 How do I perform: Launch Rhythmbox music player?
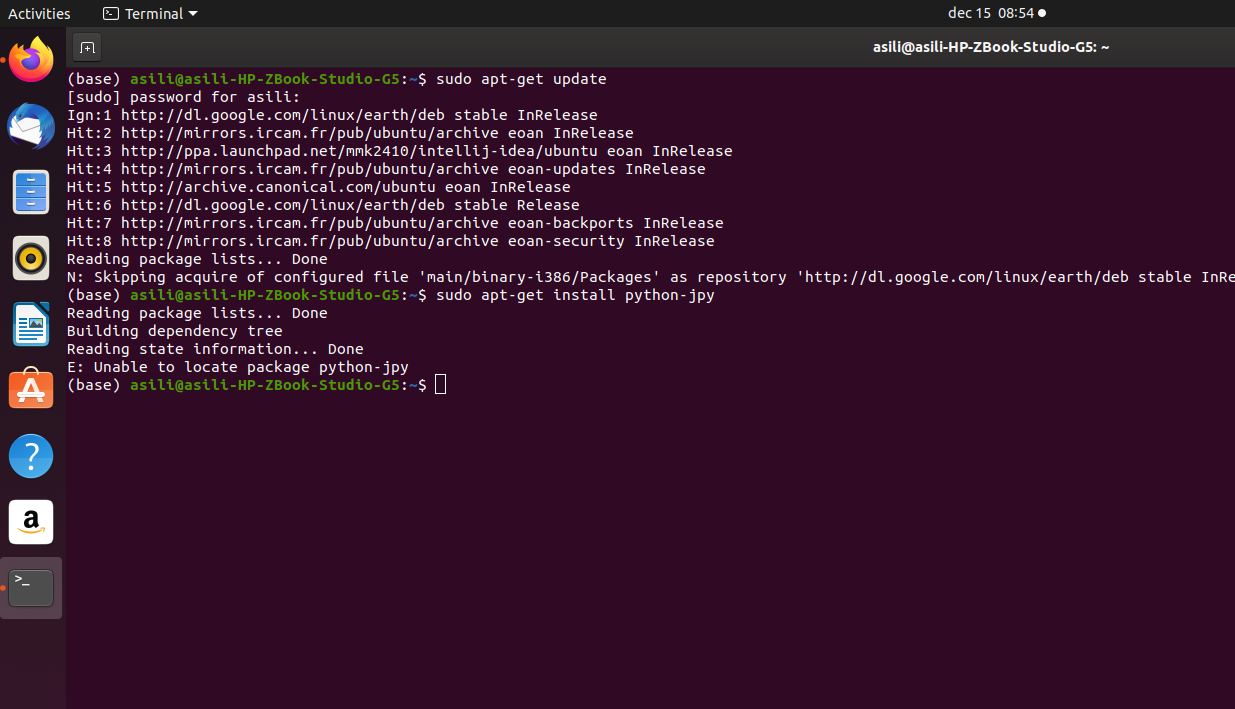(x=32, y=258)
